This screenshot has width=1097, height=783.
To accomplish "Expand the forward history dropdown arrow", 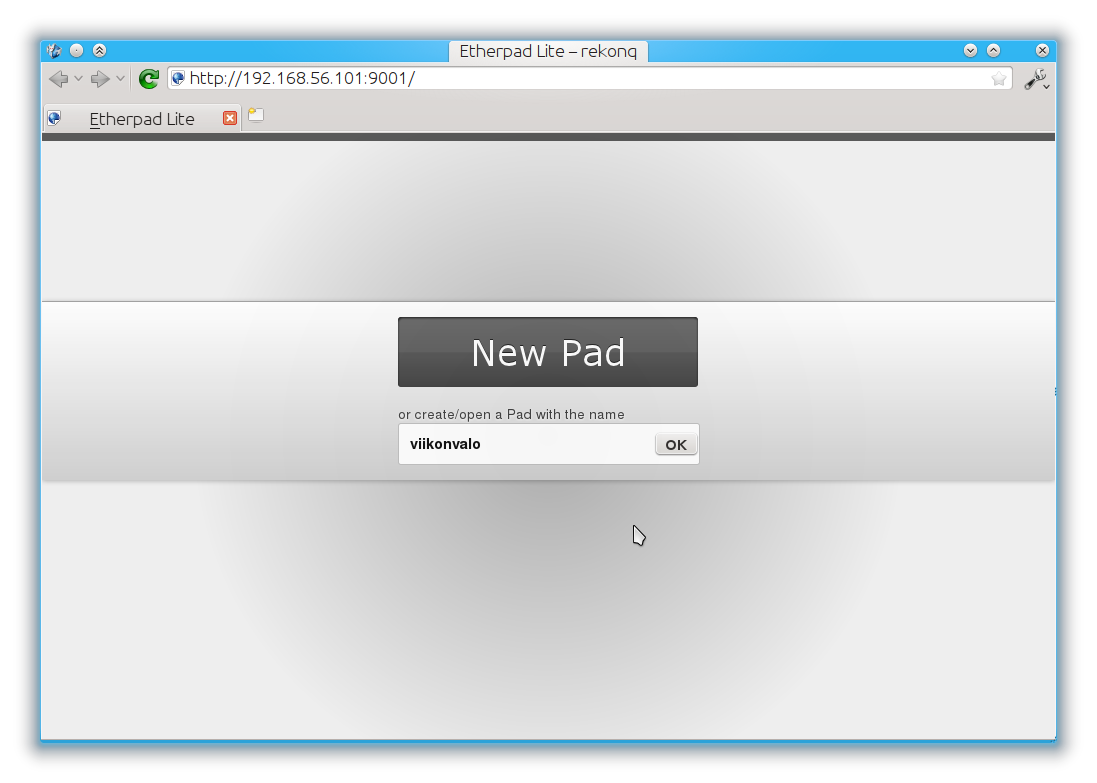I will point(120,78).
